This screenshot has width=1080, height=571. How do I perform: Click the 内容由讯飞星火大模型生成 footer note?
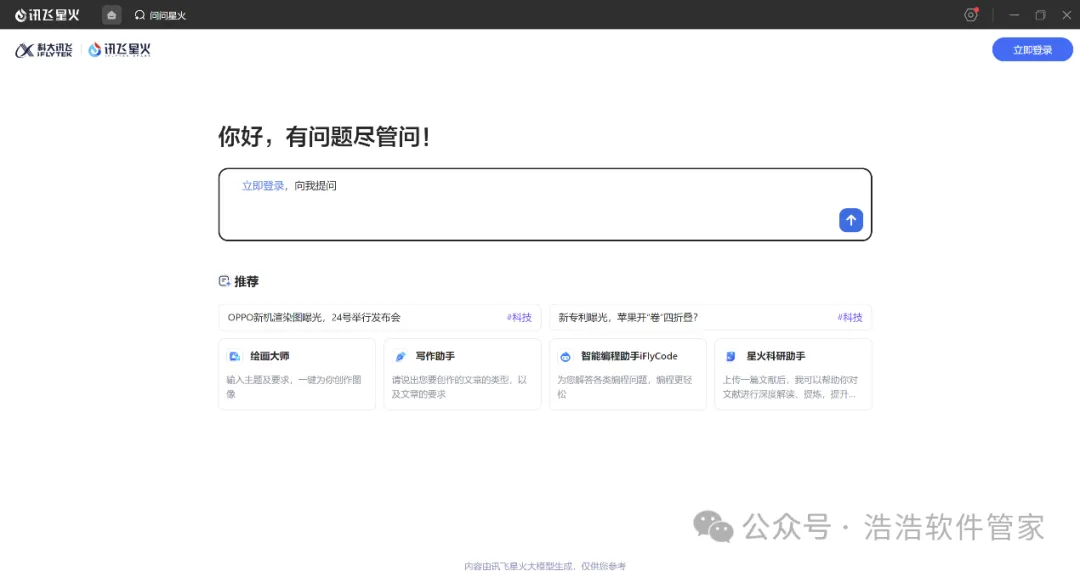[x=545, y=566]
